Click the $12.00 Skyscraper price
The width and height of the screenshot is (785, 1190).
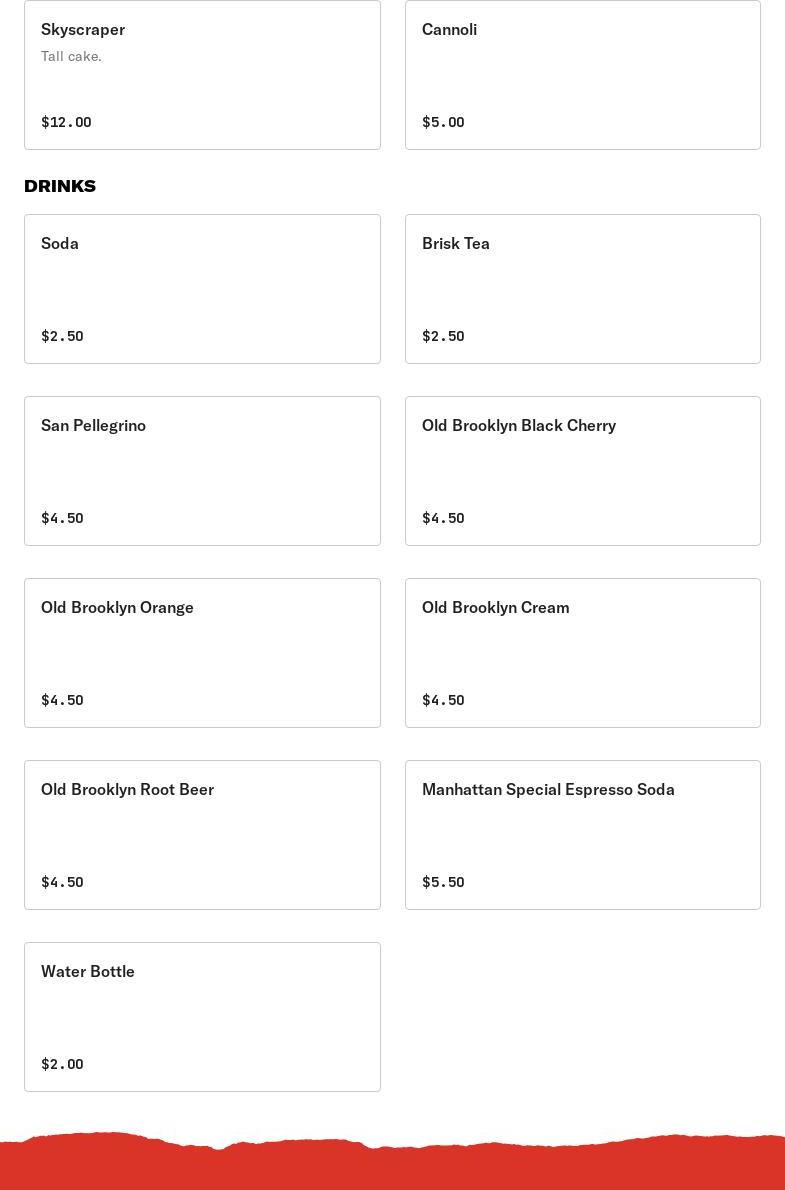click(66, 122)
